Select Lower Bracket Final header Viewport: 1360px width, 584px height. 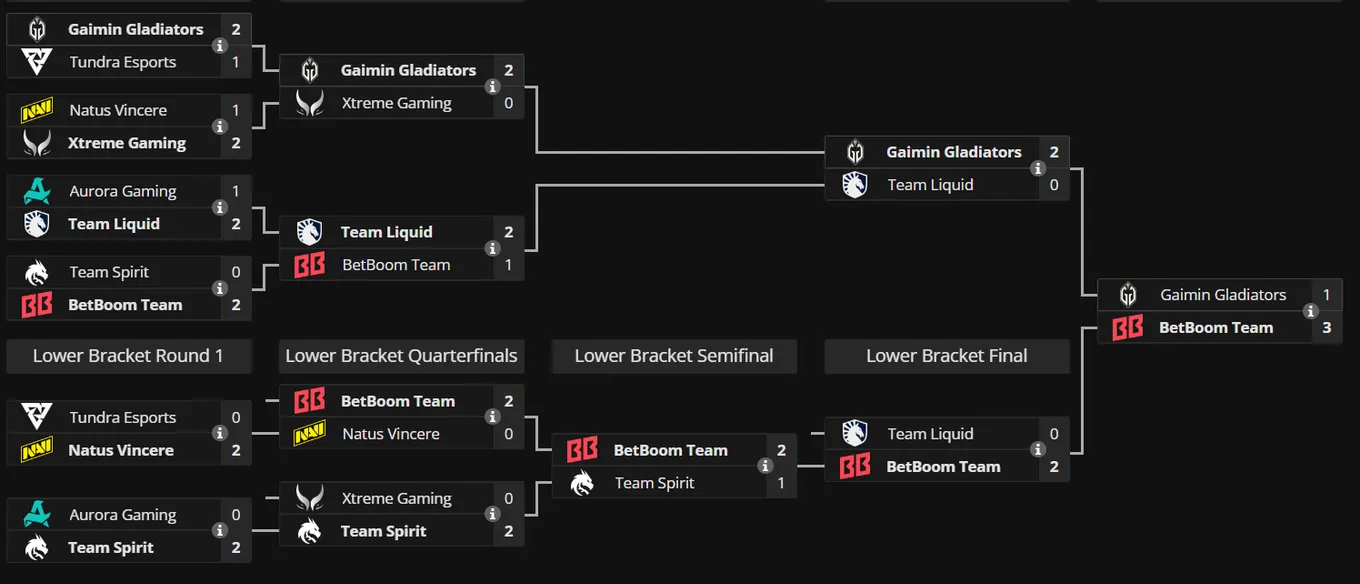(x=947, y=356)
